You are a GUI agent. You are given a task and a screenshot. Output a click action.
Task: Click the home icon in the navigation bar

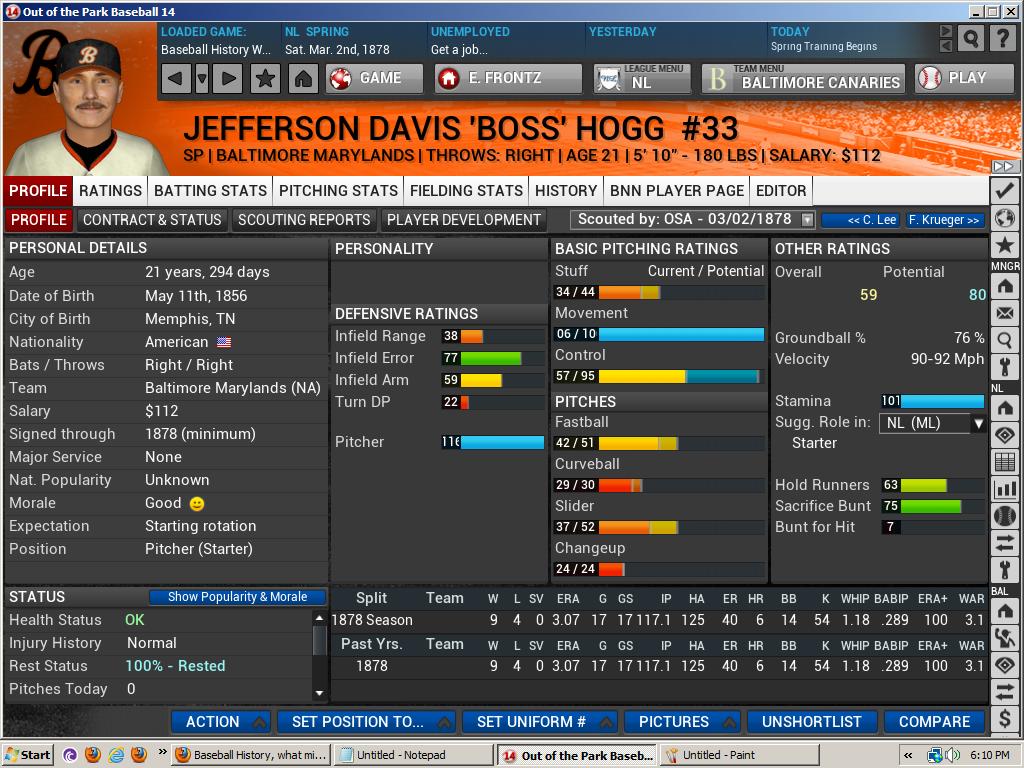302,78
